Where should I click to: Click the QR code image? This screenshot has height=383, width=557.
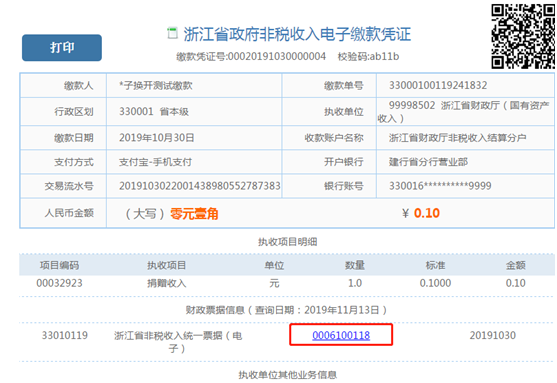tap(523, 36)
